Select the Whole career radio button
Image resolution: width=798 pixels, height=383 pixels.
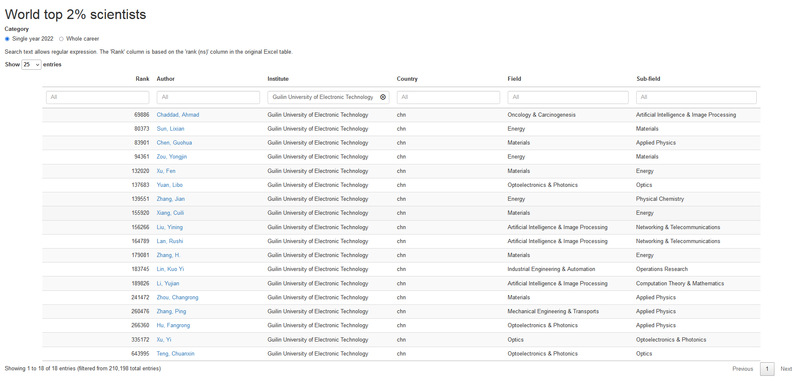point(62,39)
